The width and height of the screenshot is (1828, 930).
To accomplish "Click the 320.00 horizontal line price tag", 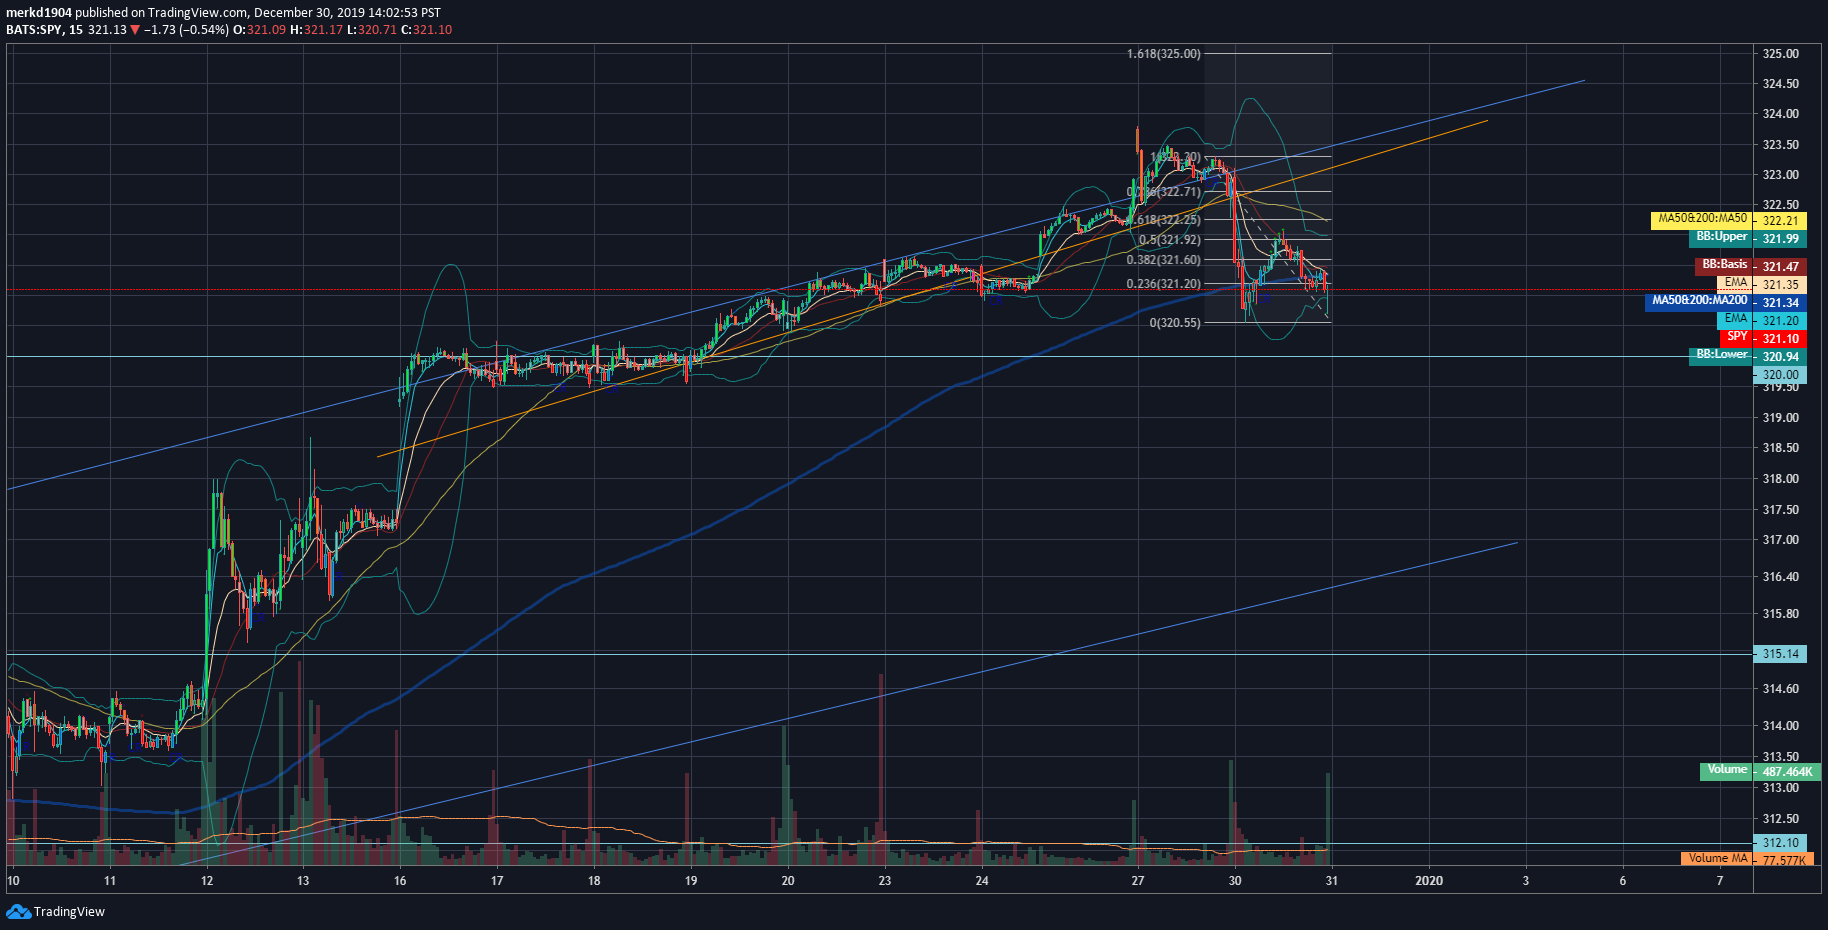I will pos(1780,375).
